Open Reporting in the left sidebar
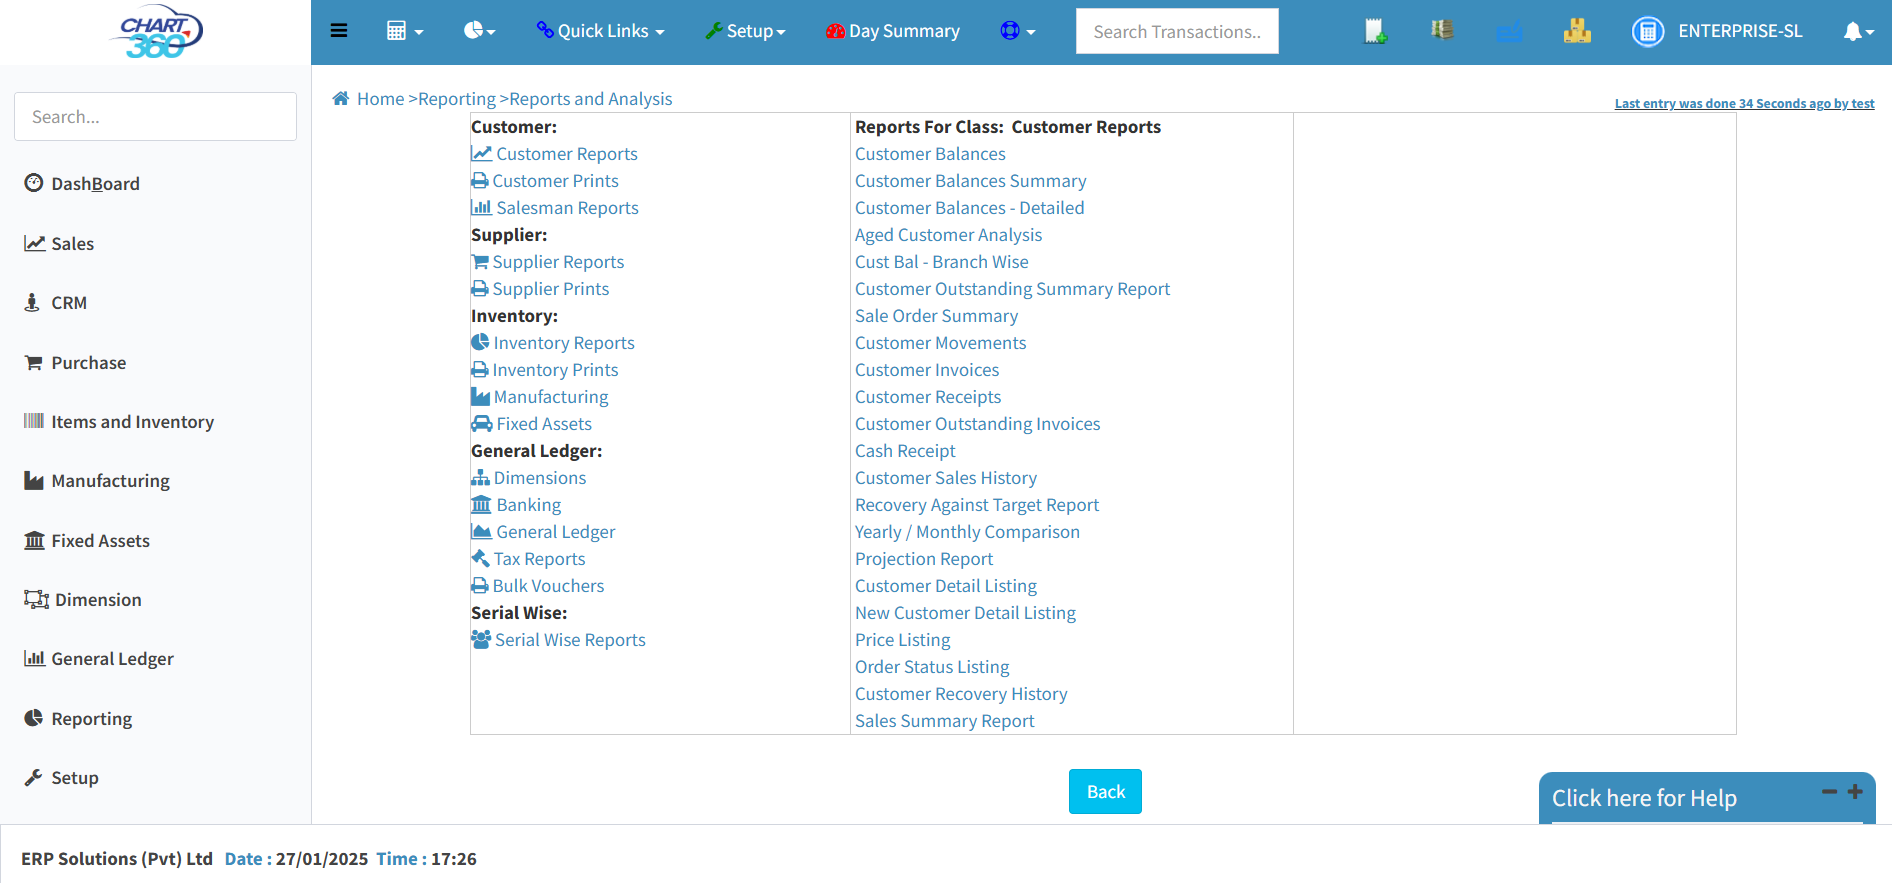The width and height of the screenshot is (1892, 883). [91, 718]
